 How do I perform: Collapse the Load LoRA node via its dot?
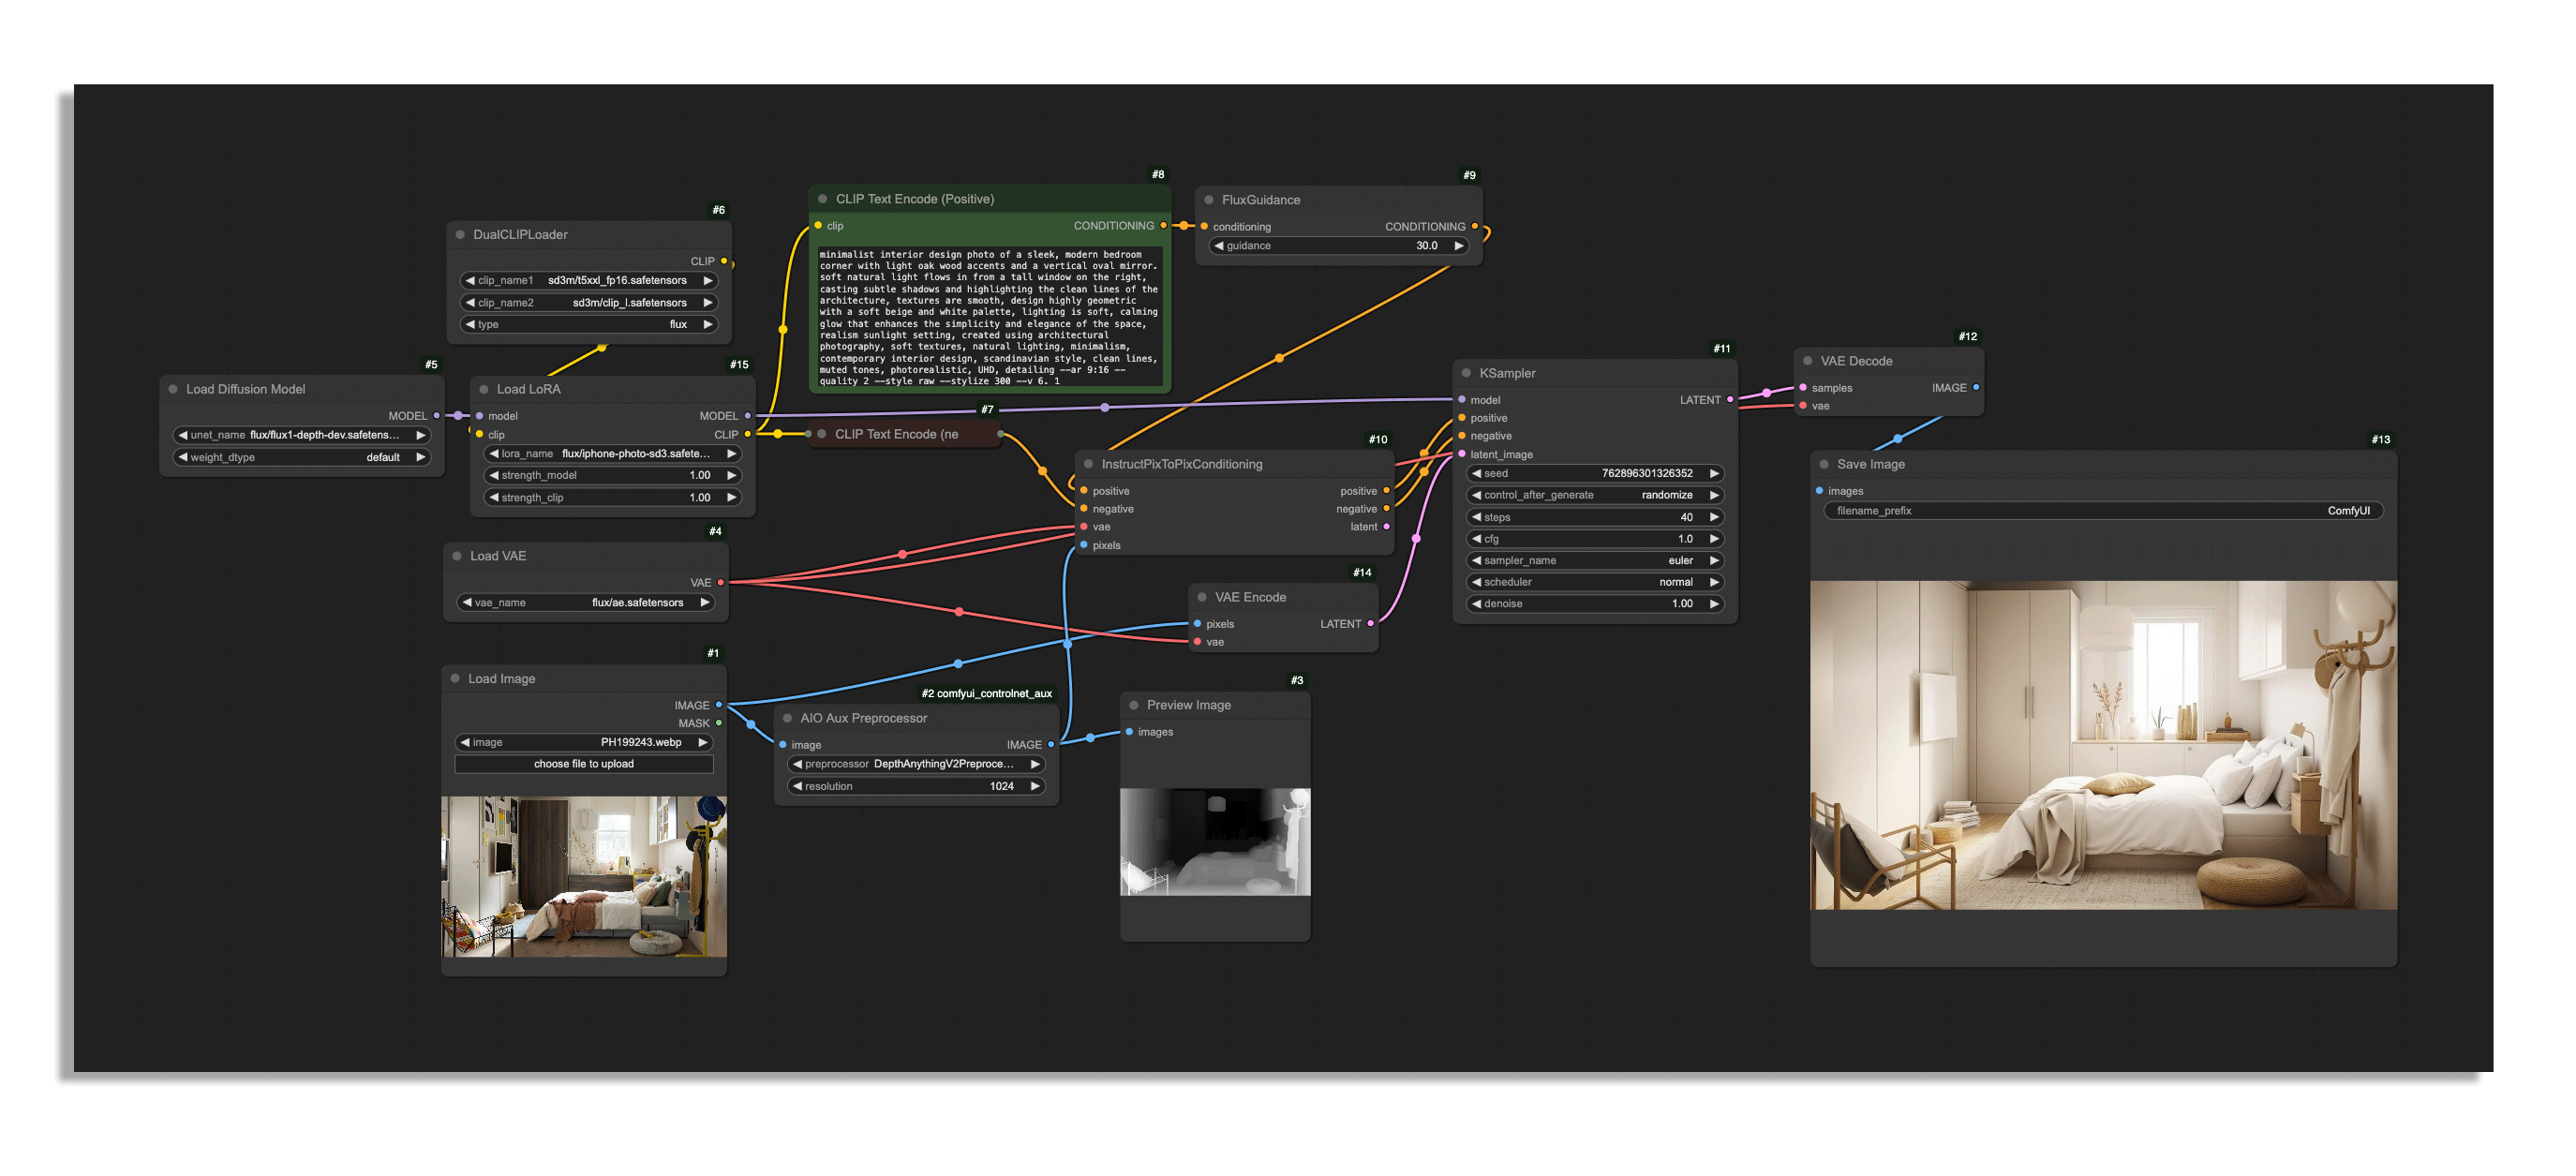pos(484,389)
